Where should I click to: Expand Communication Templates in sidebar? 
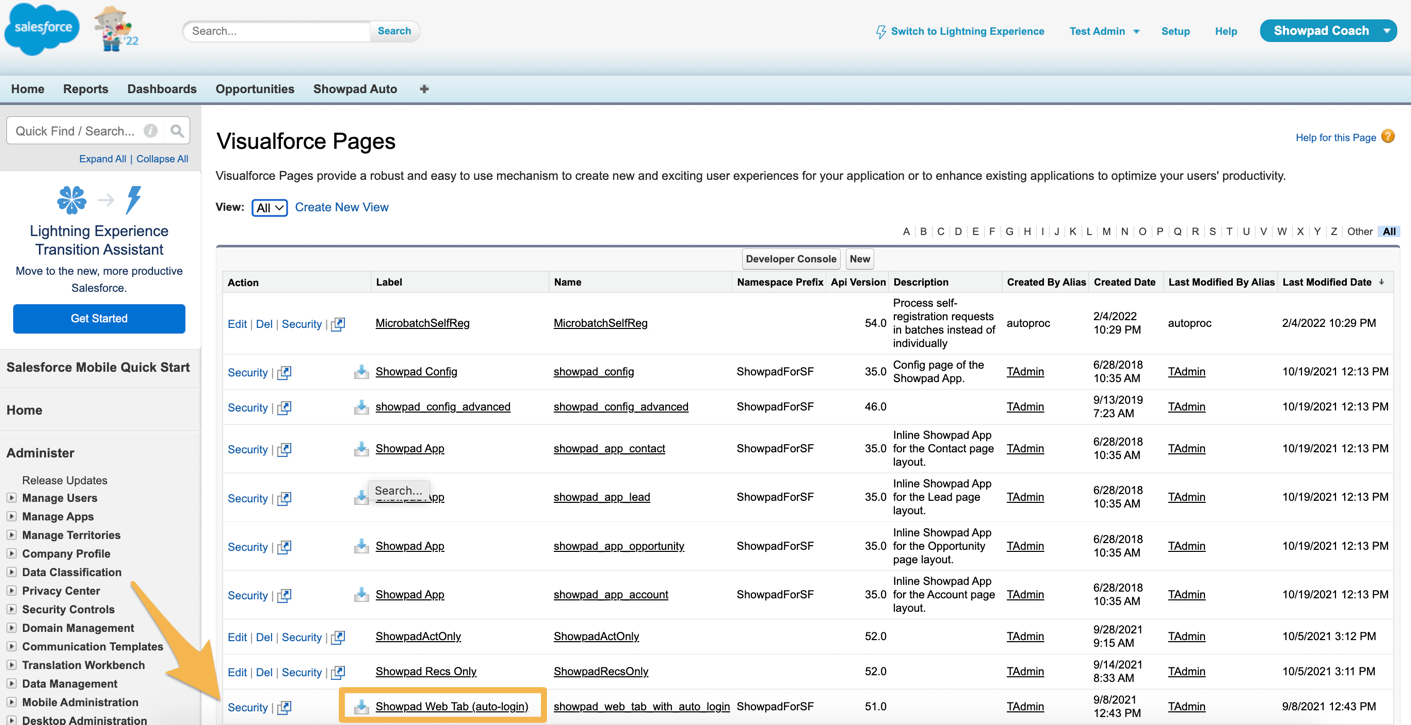click(x=11, y=647)
